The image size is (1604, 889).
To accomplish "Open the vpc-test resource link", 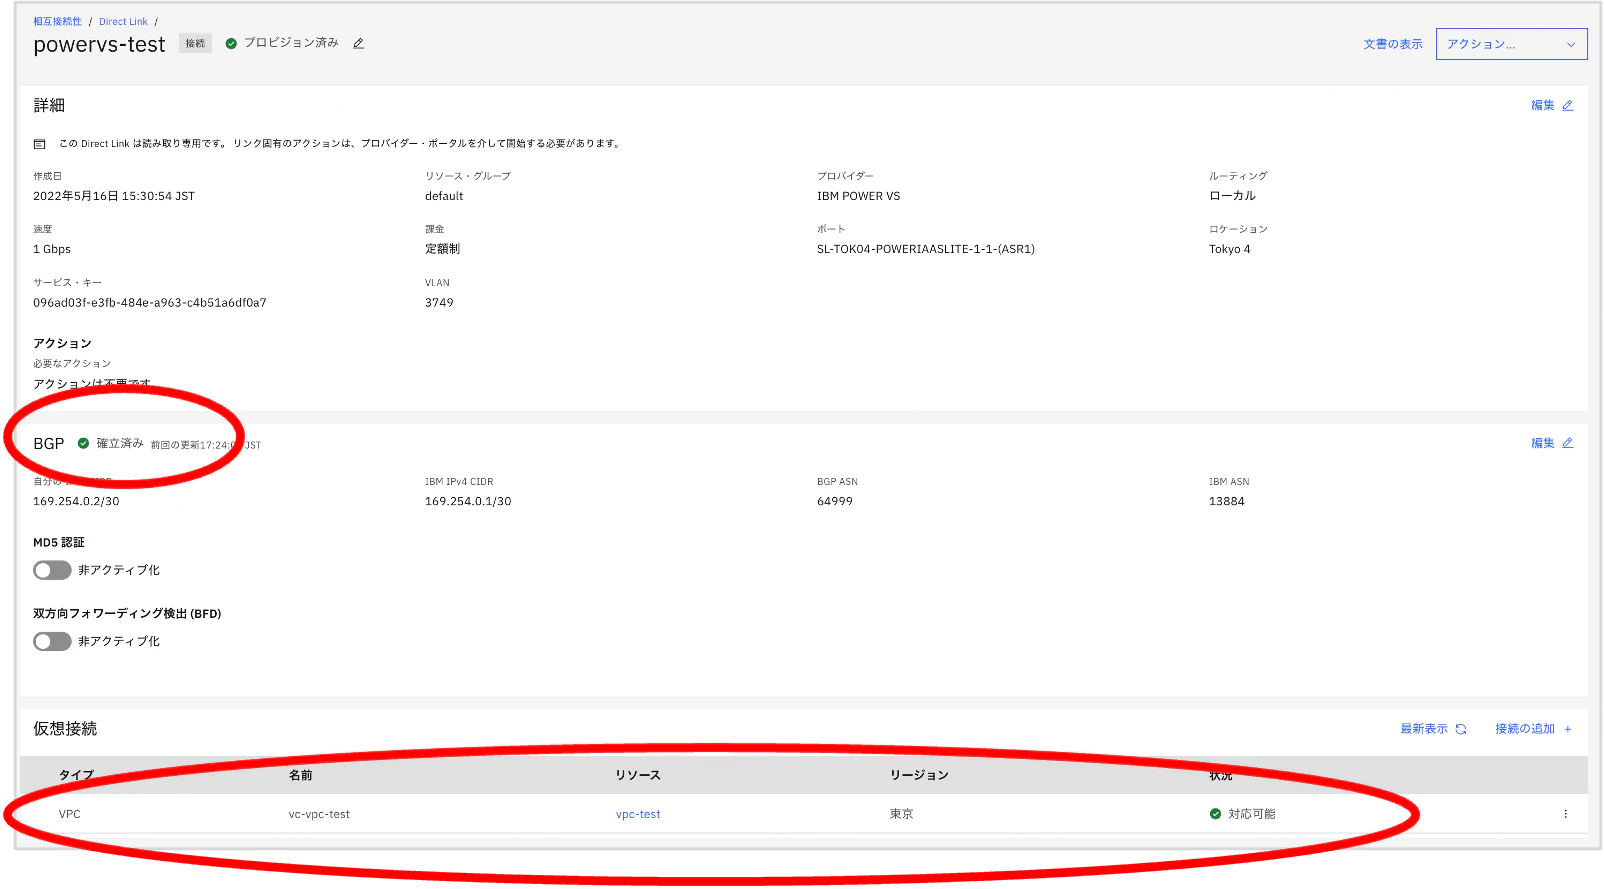I will 638,814.
